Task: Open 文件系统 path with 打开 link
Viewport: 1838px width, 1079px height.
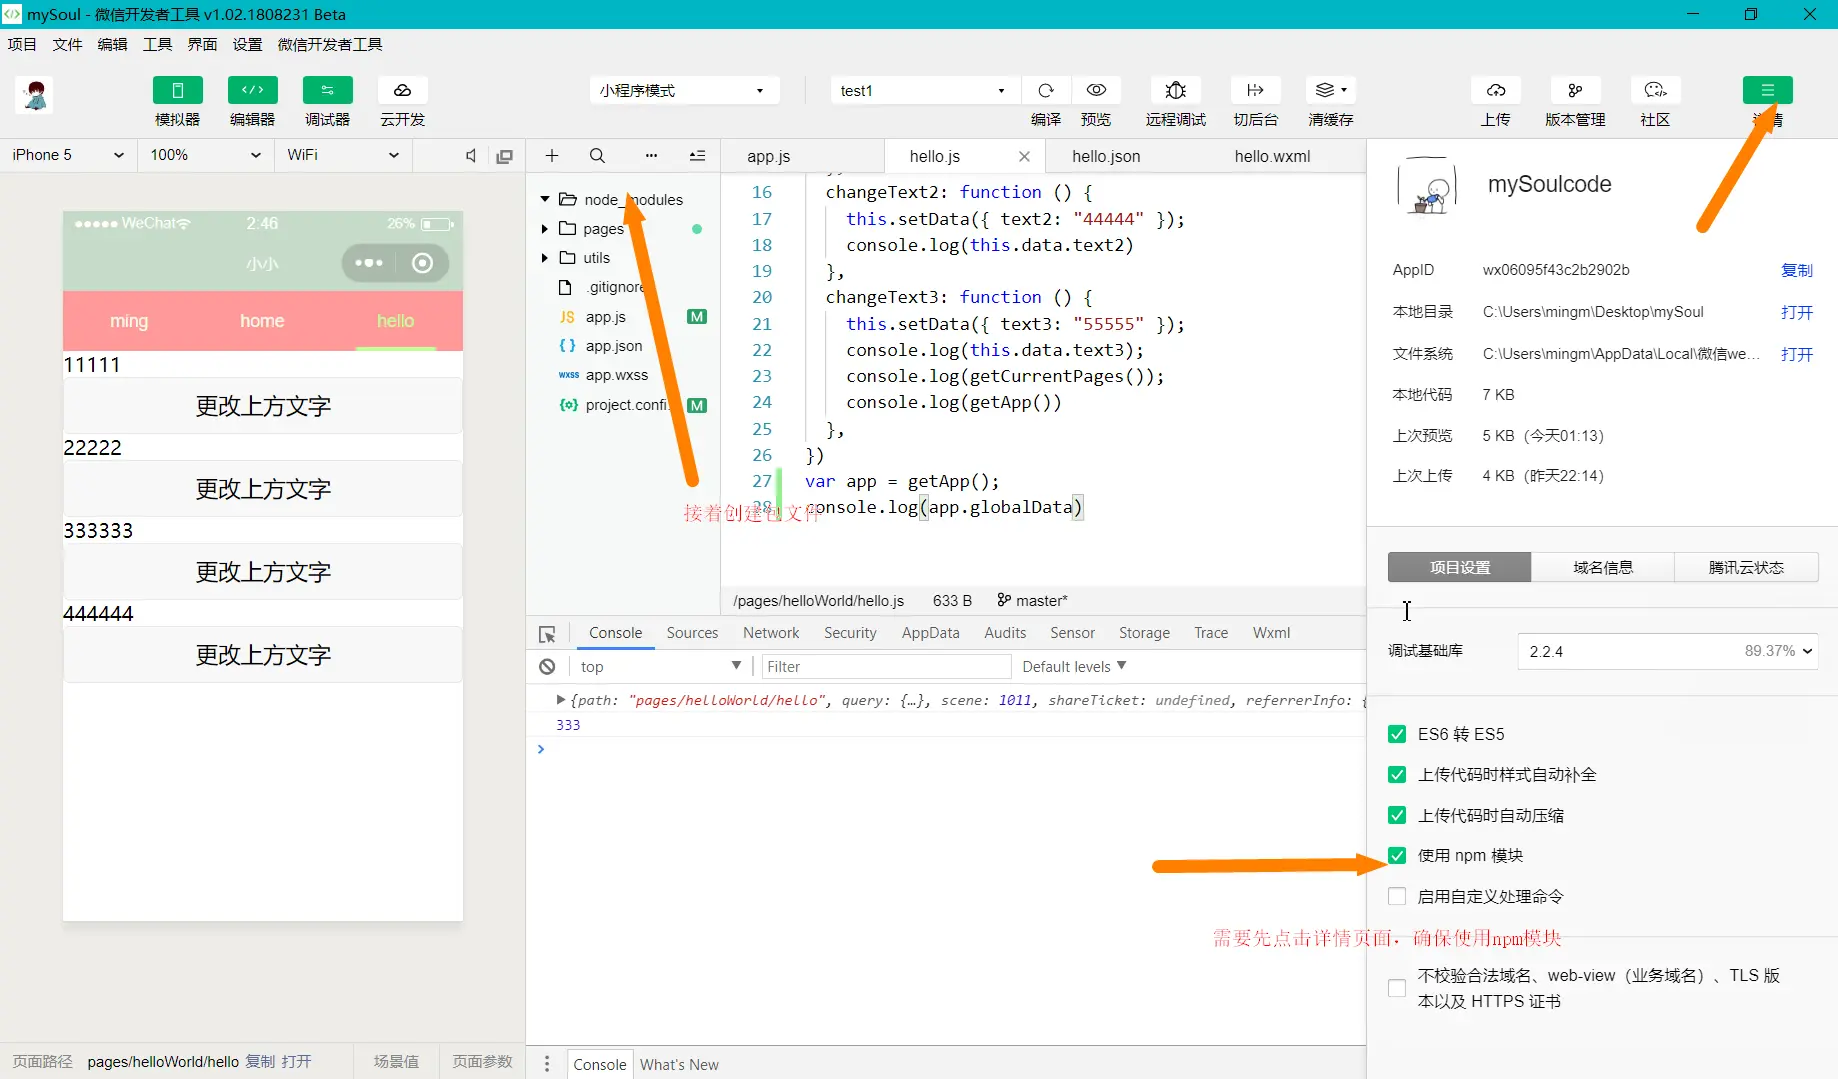Action: 1796,354
